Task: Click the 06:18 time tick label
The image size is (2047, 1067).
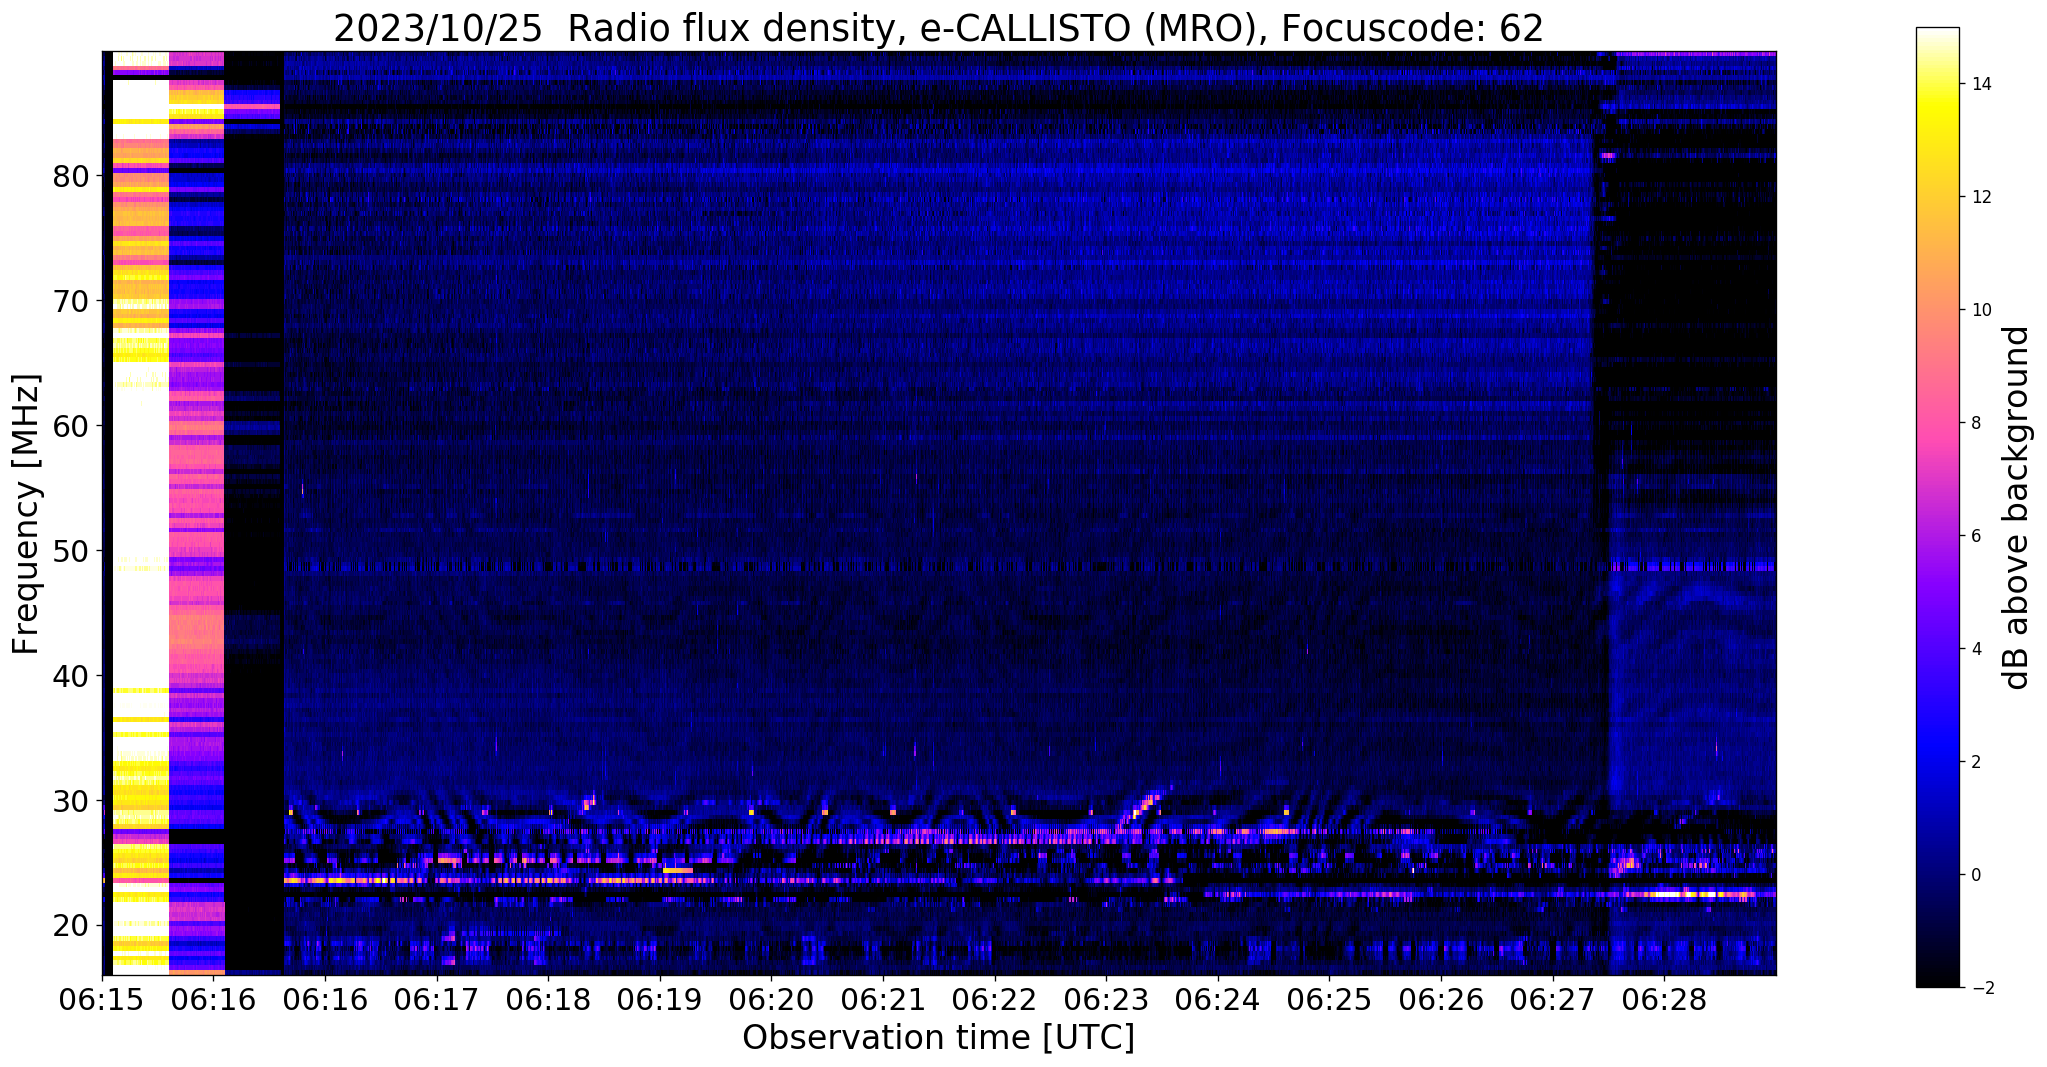Action: [x=547, y=998]
